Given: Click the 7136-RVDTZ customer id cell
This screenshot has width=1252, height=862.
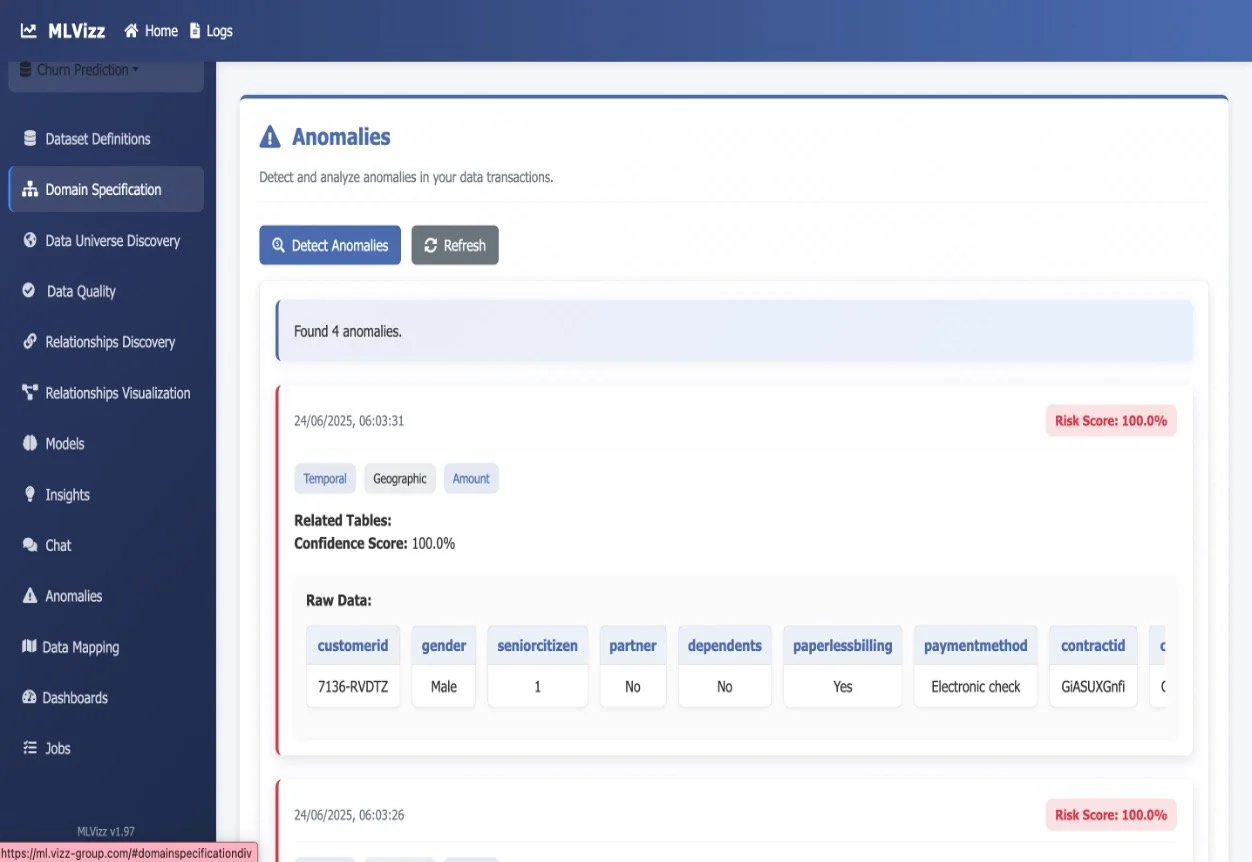Looking at the screenshot, I should click(353, 687).
